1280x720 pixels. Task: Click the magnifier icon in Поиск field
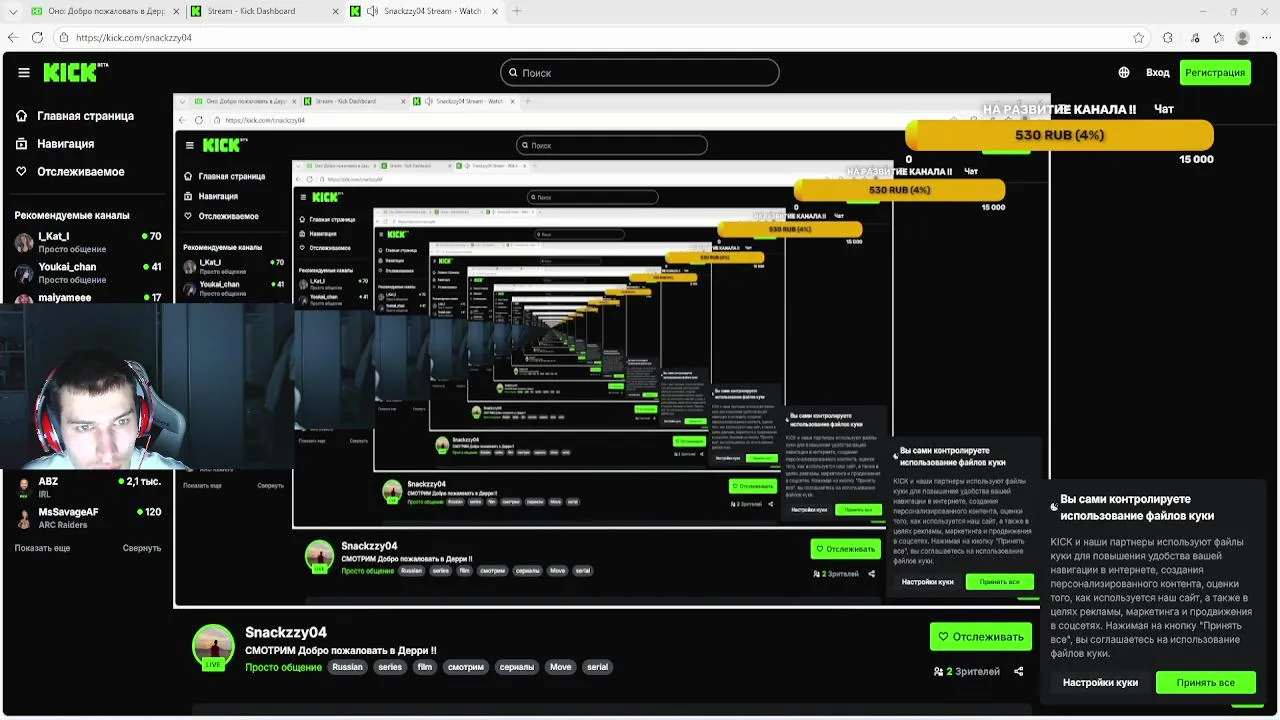tap(513, 73)
